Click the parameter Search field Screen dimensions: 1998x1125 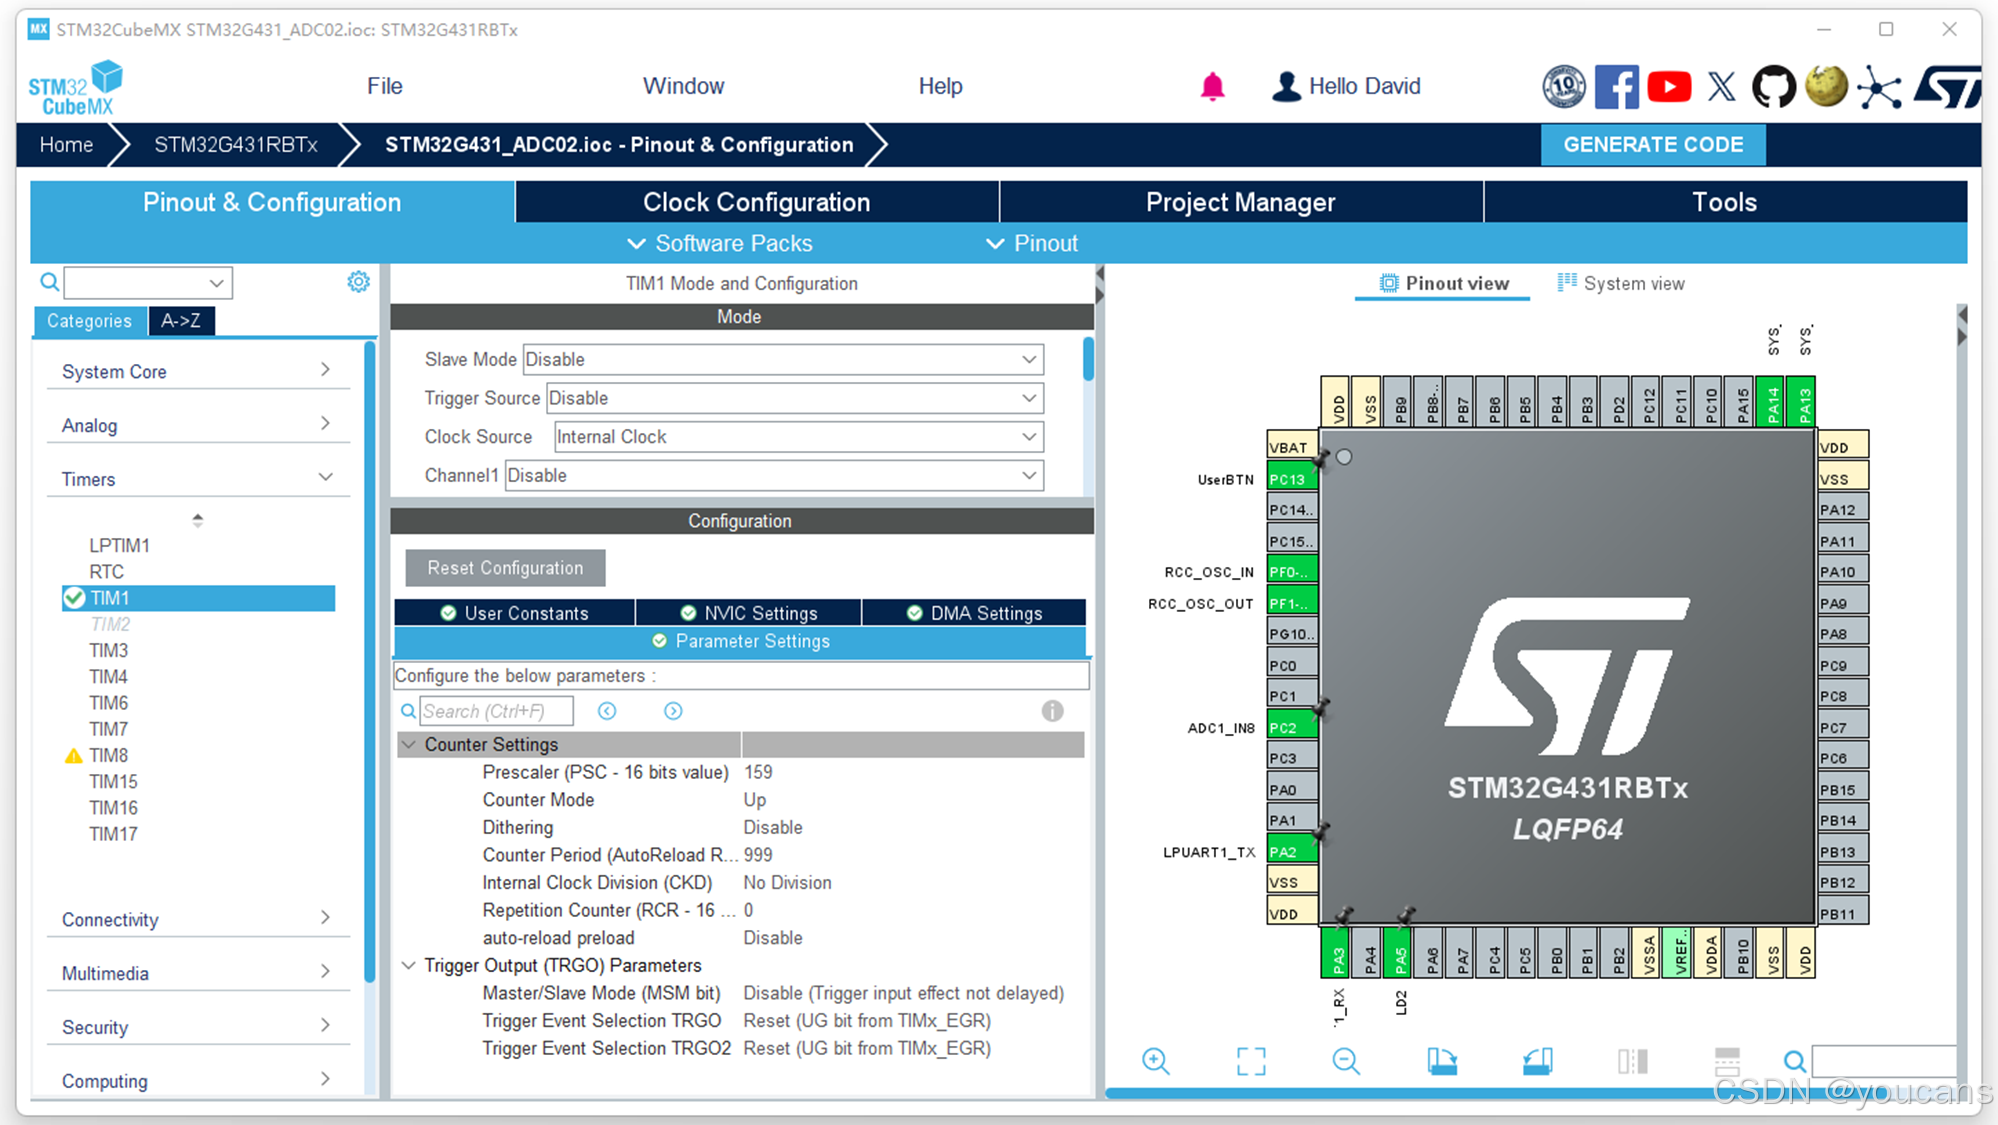pos(496,711)
